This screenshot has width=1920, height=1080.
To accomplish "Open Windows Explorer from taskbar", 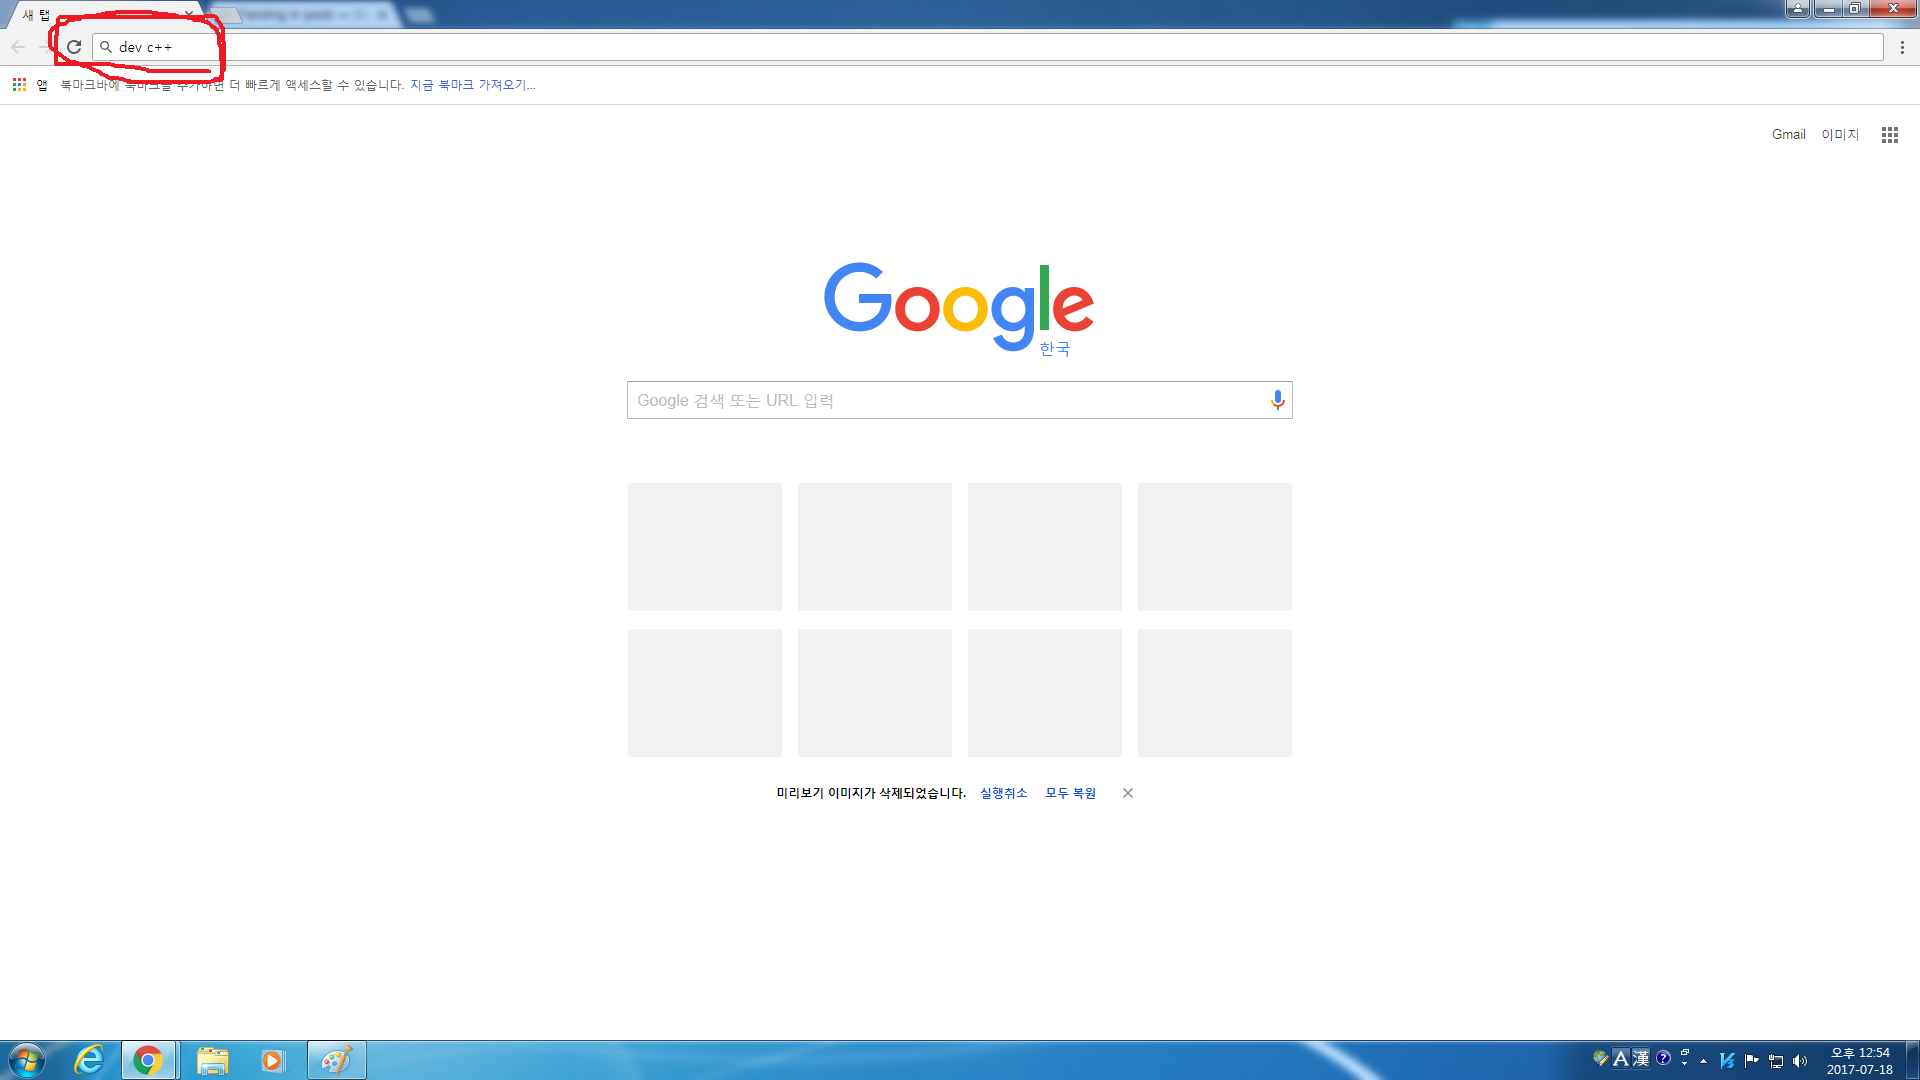I will (x=212, y=1060).
